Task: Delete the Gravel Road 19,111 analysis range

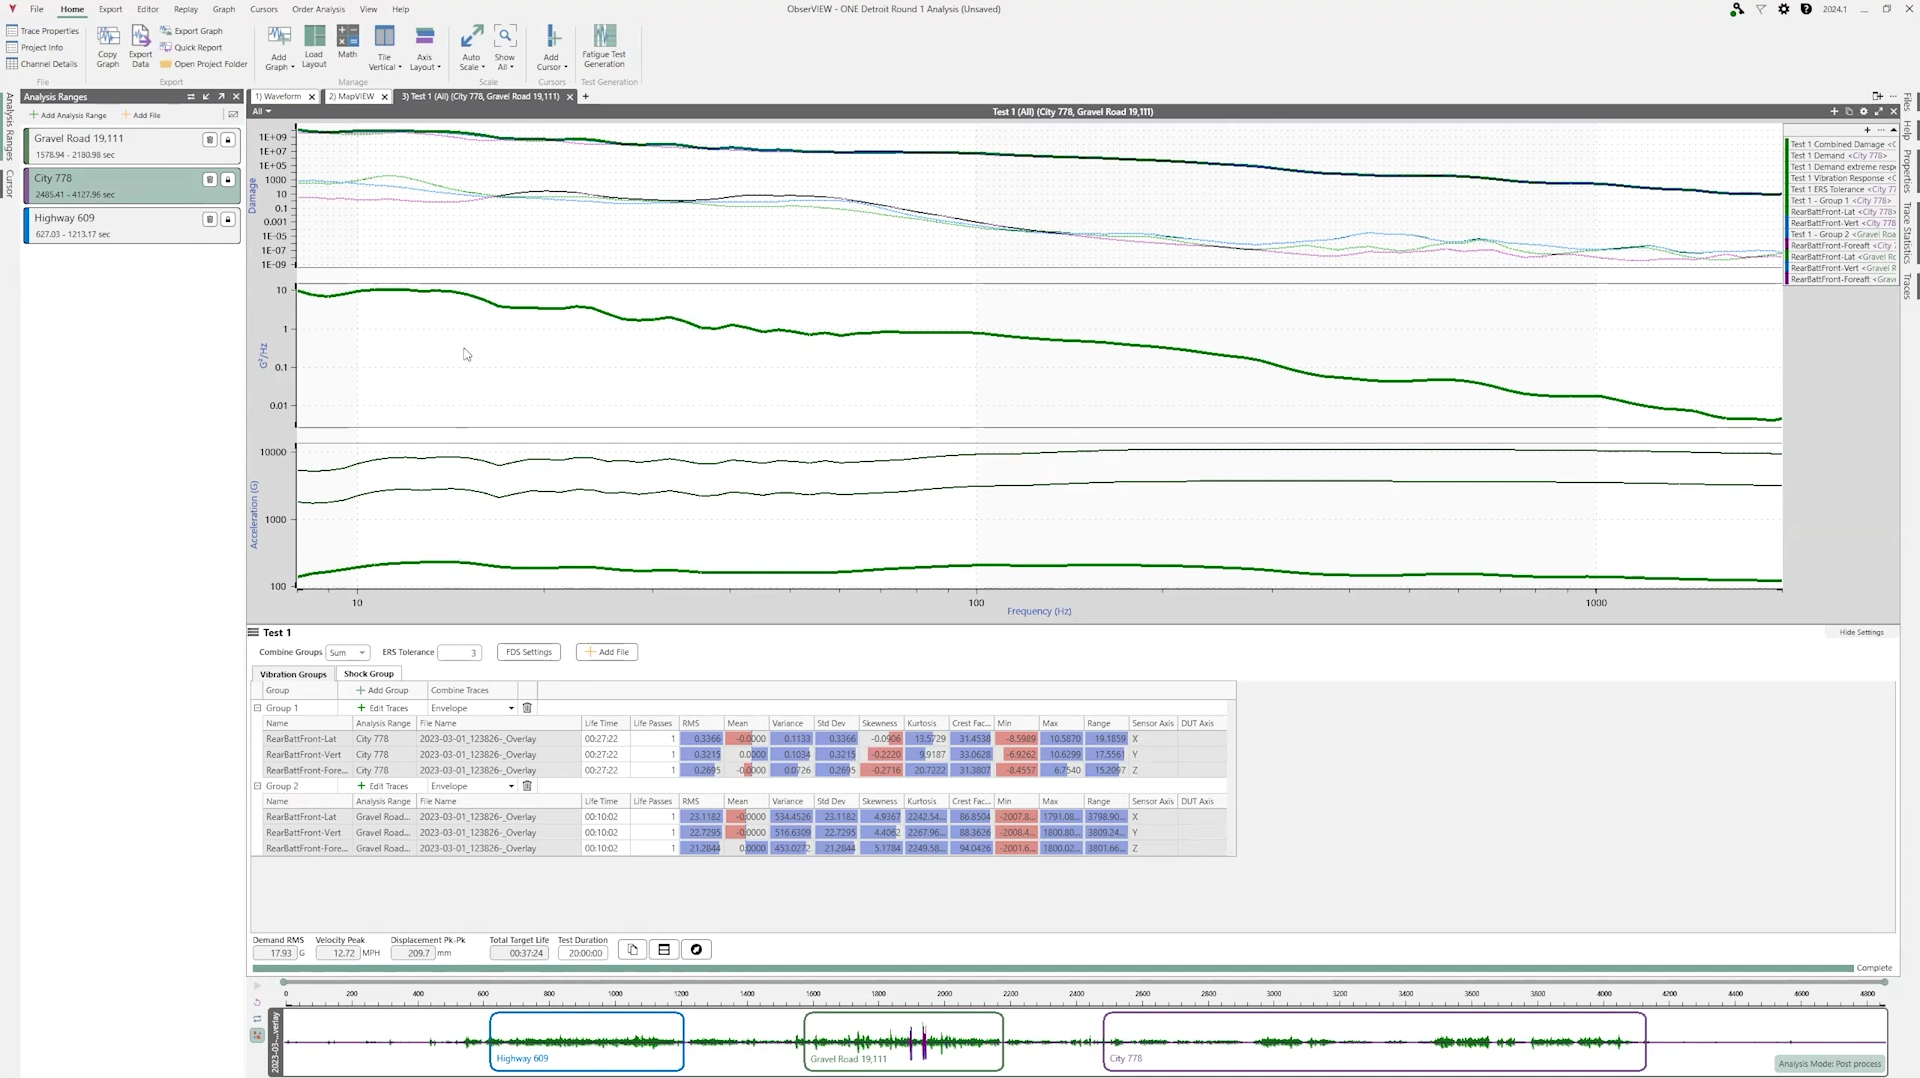Action: tap(210, 140)
